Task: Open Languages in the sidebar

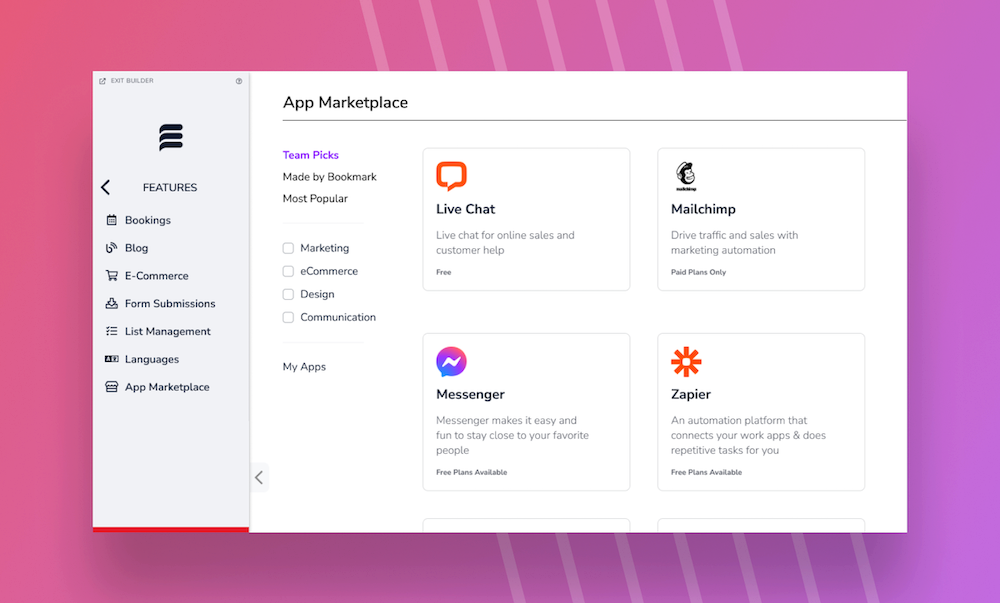Action: [x=152, y=359]
